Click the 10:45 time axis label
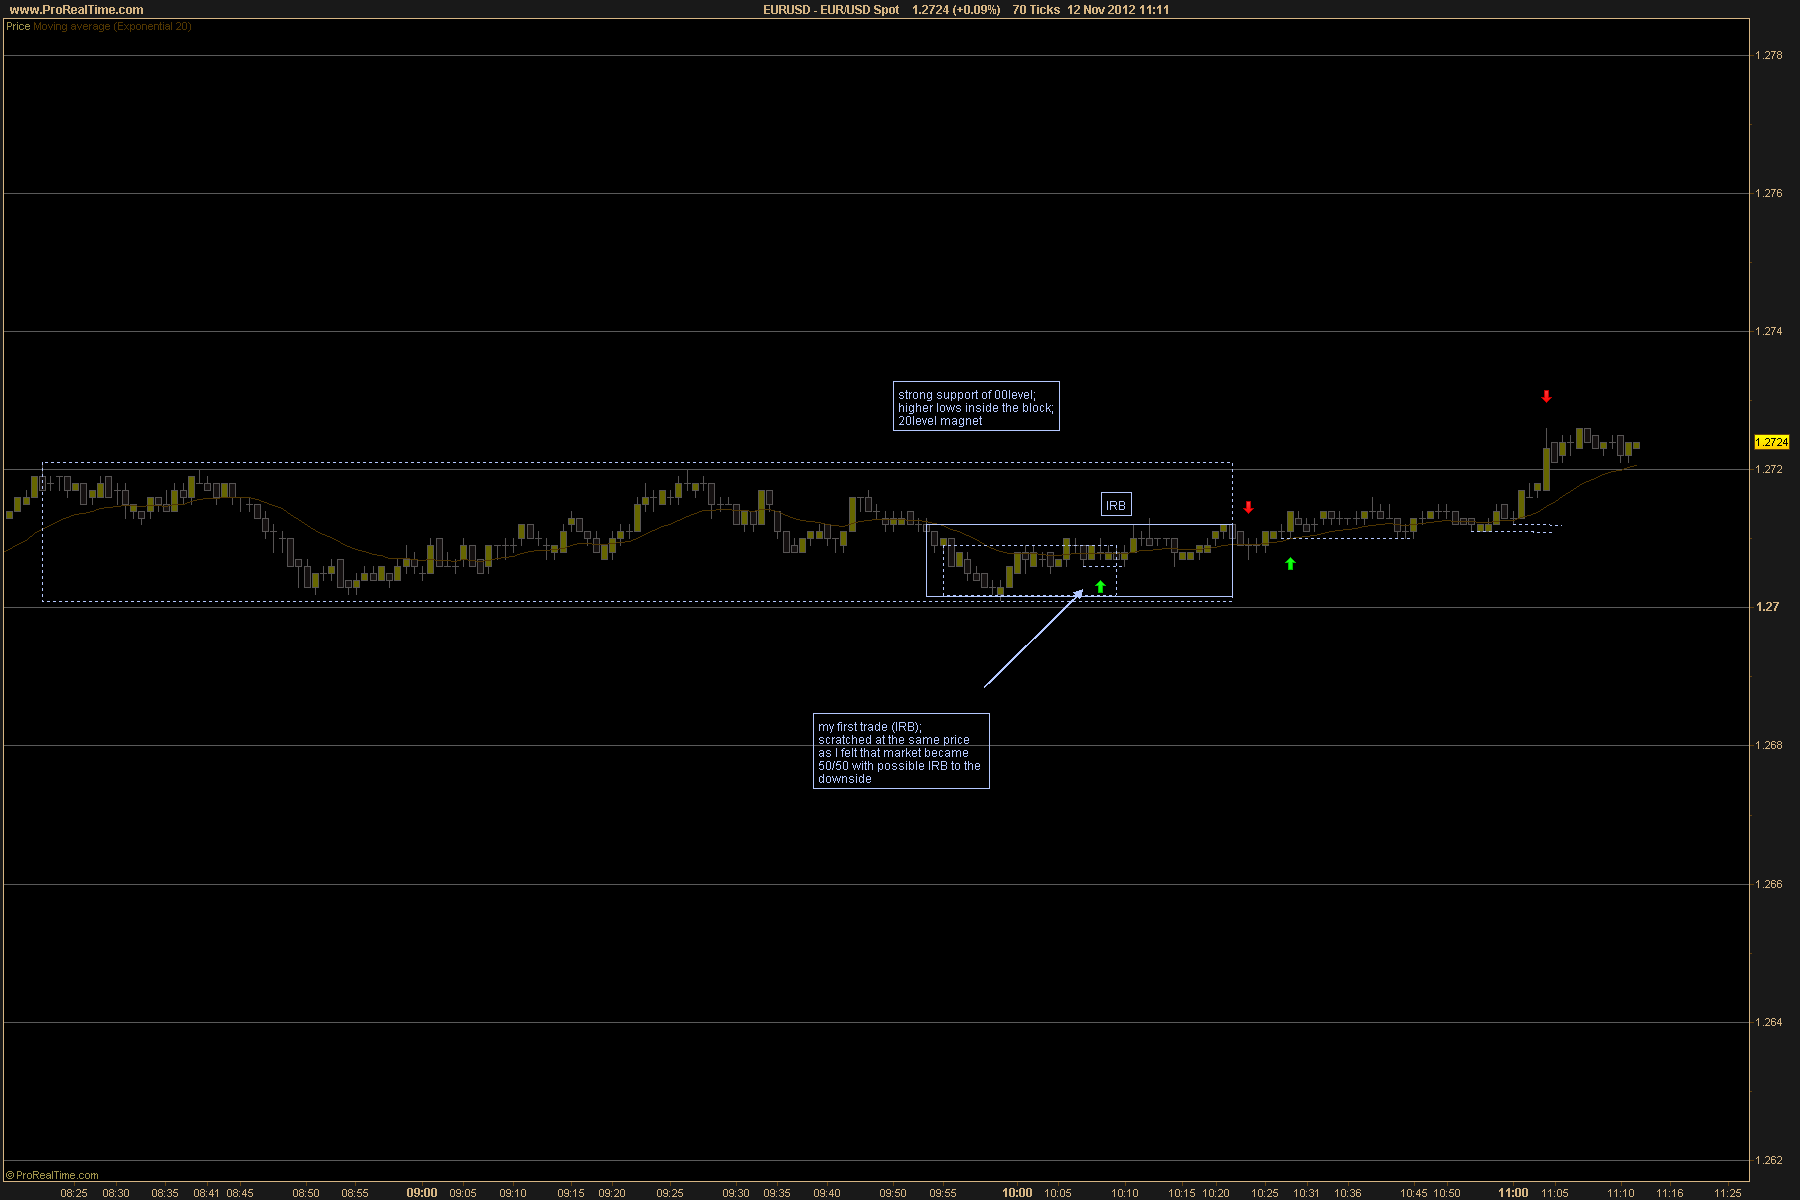This screenshot has width=1800, height=1200. pos(1414,1193)
